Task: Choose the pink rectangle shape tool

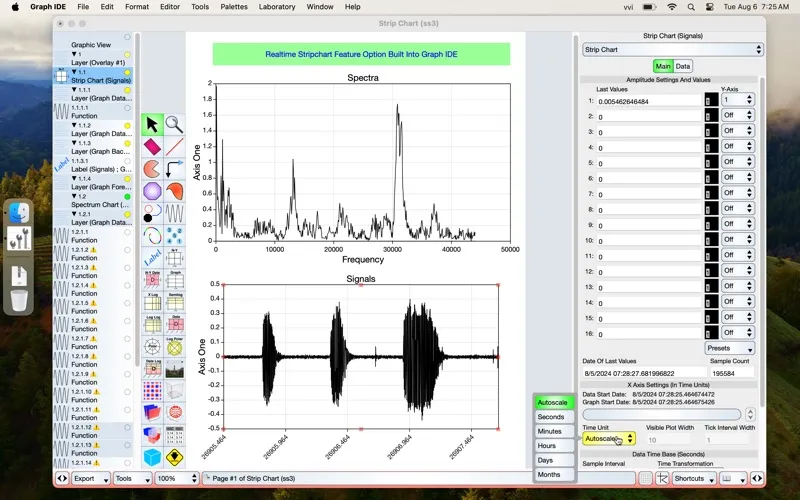Action: click(x=152, y=147)
